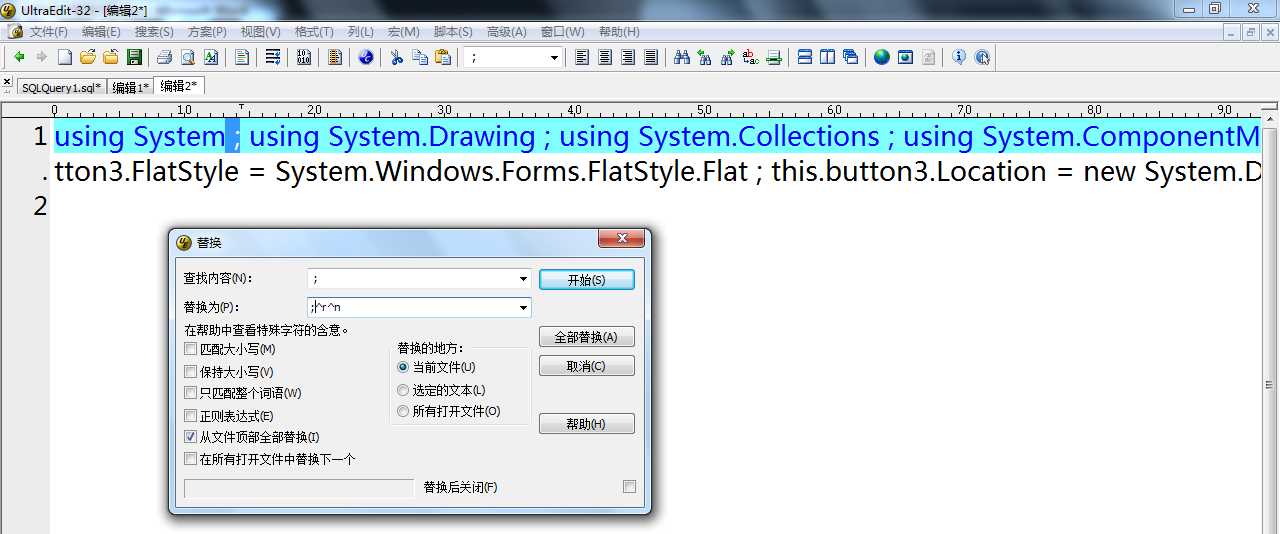
Task: Tick the 替换后关闭 checkbox
Action: click(629, 487)
